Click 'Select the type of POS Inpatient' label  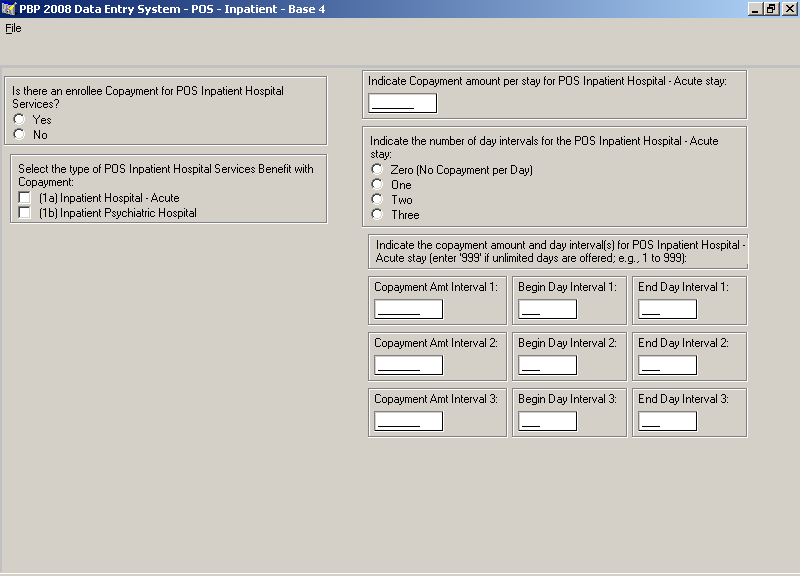point(166,175)
